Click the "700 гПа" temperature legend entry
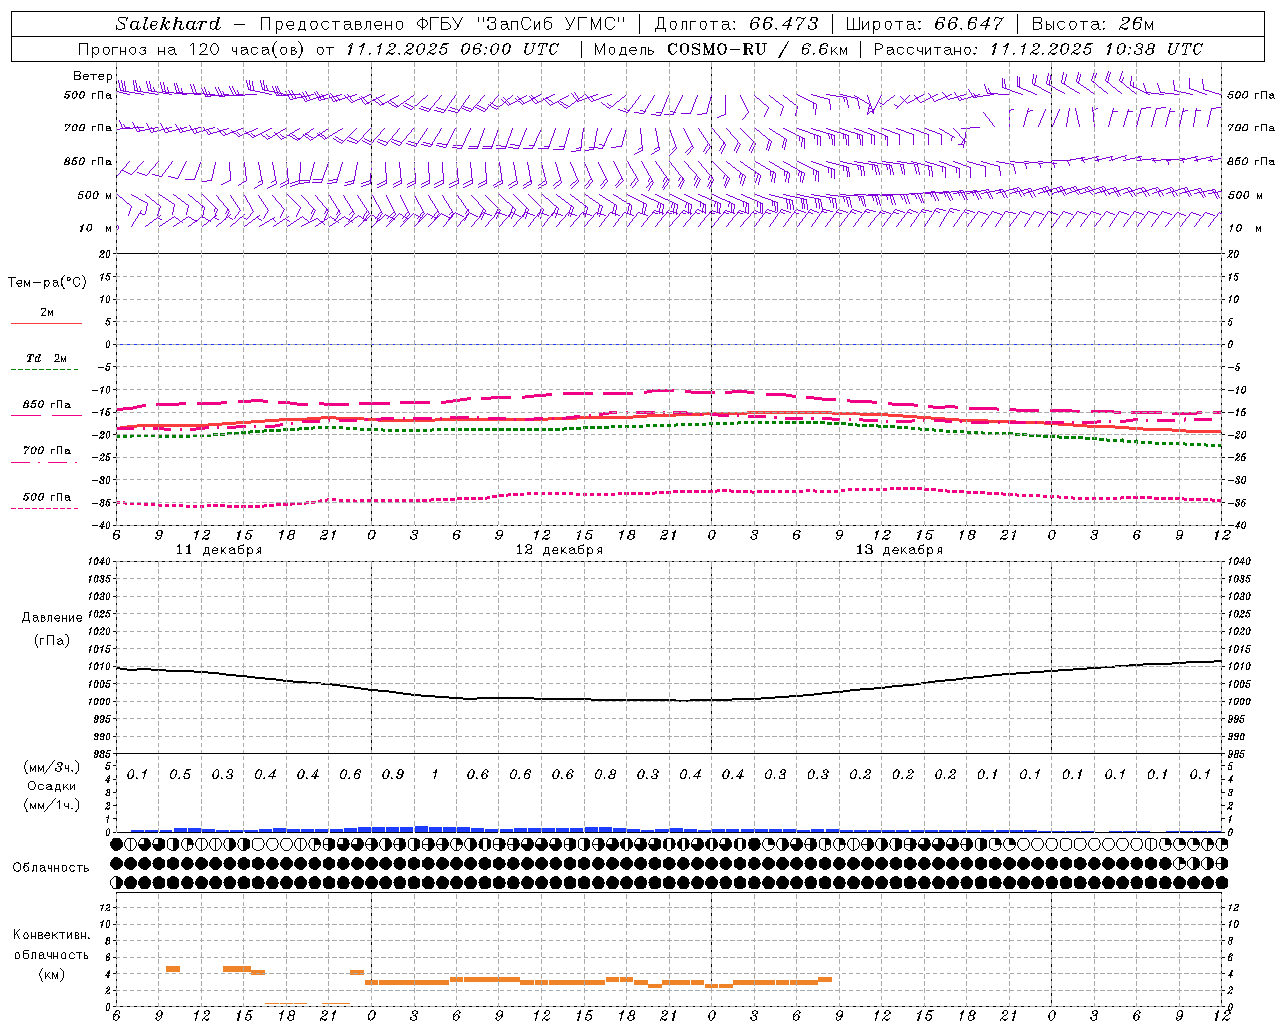Viewport: 1280px width, 1024px height. tap(46, 451)
